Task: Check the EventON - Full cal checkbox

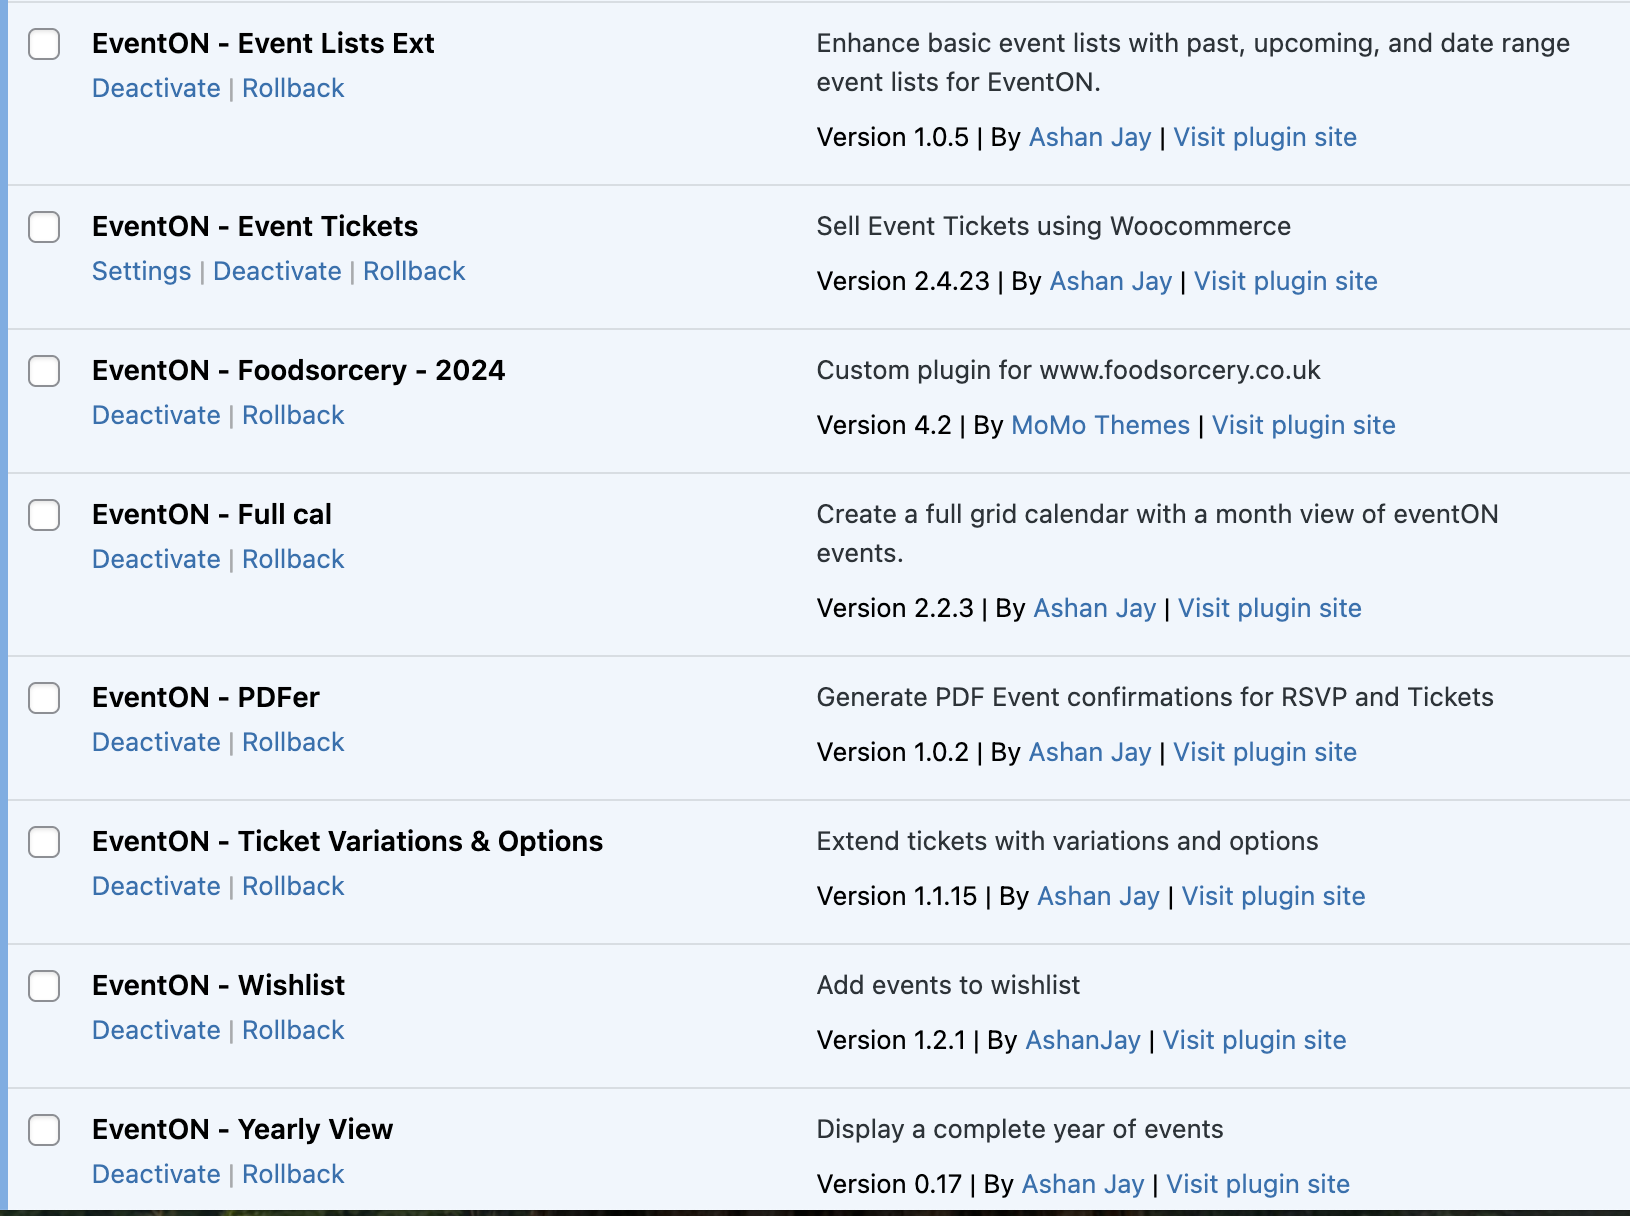Action: click(44, 515)
